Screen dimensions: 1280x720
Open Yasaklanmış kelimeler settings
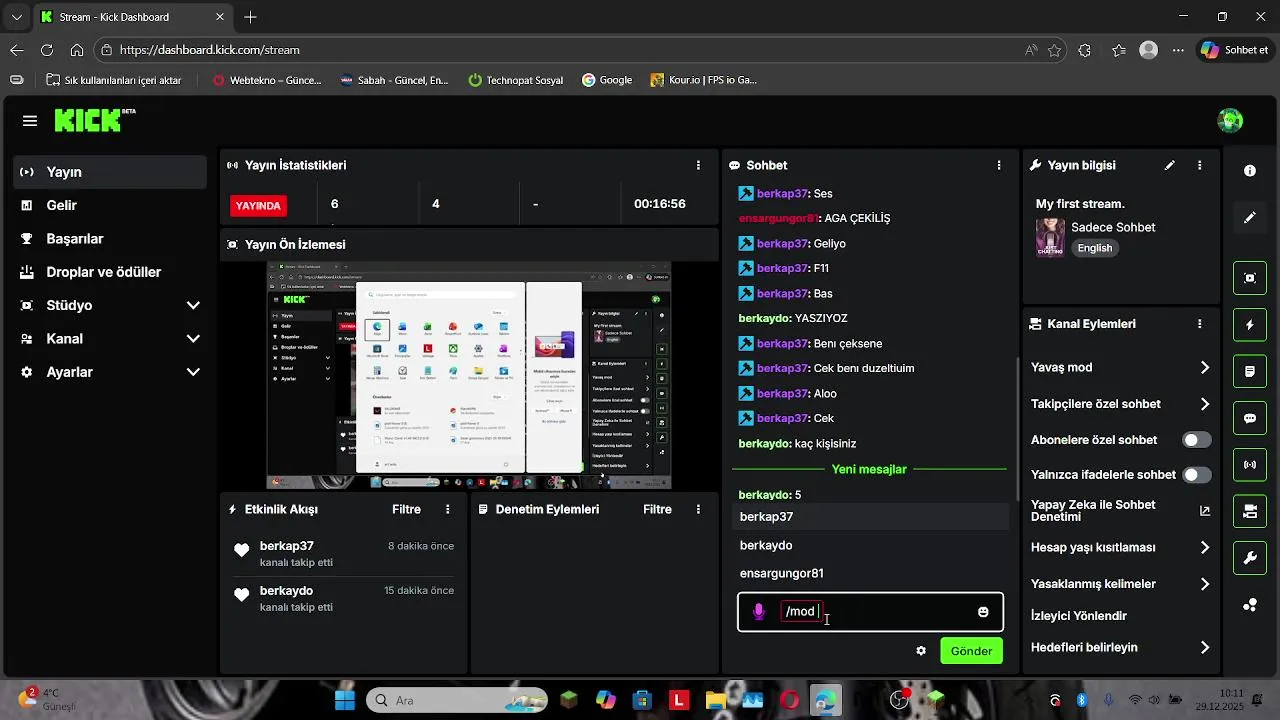click(1121, 584)
